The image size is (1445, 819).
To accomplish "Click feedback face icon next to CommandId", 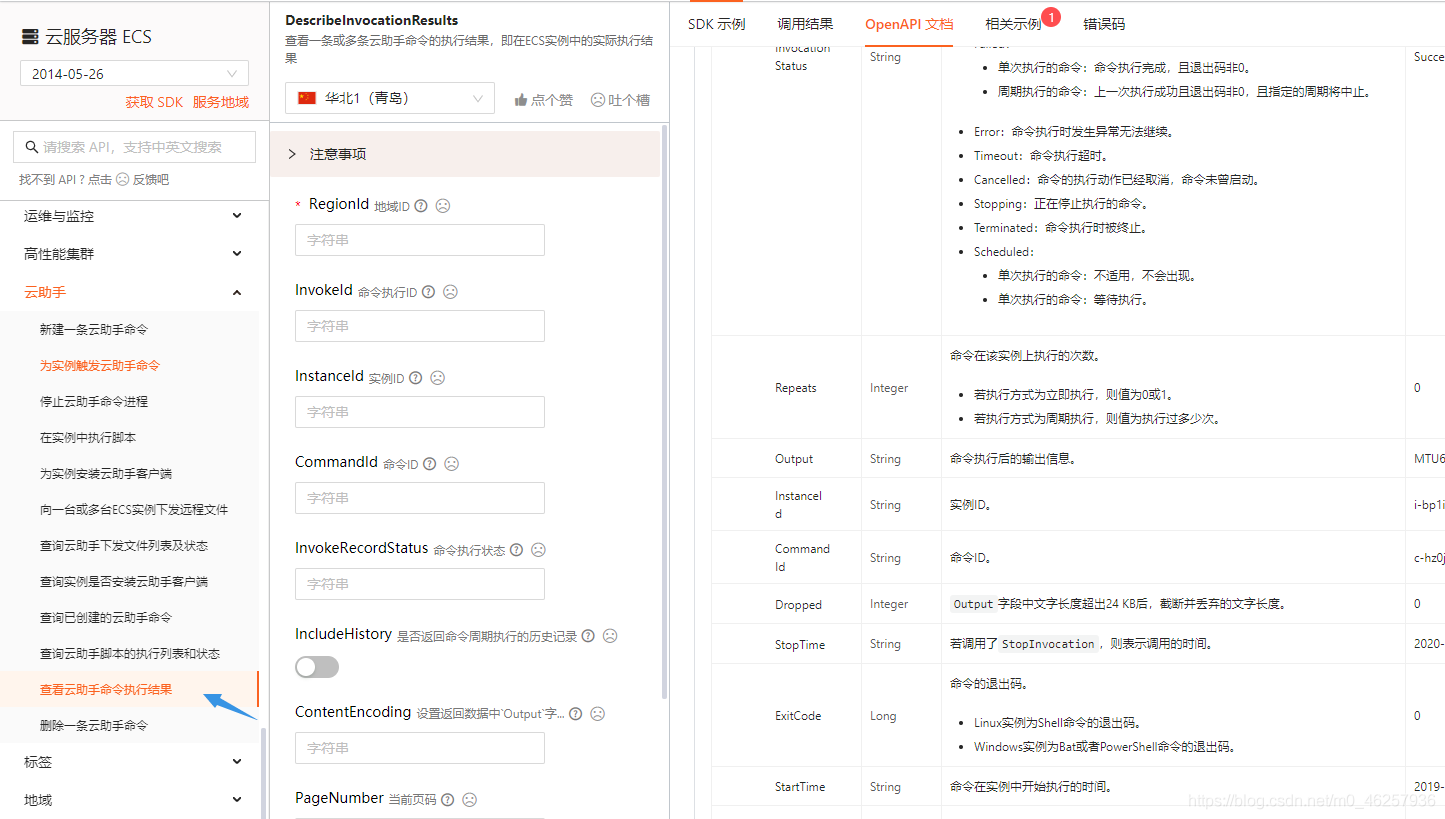I will (451, 464).
